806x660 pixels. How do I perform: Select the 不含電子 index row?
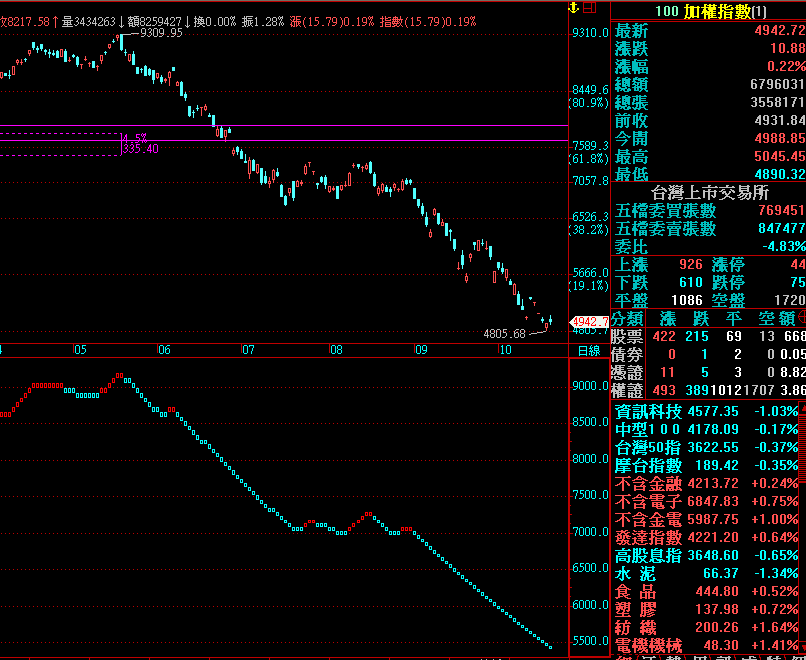[x=704, y=501]
